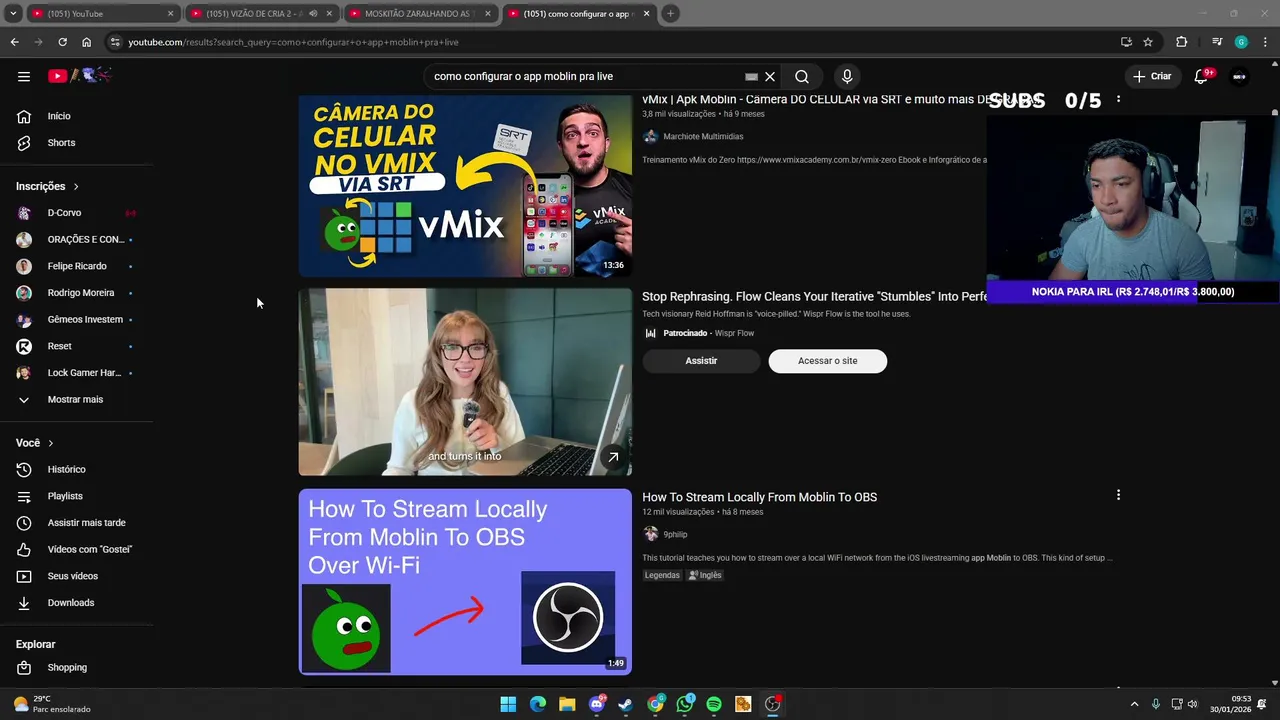Open options menu for vMix video
Viewport: 1280px width, 720px height.
(x=1118, y=99)
